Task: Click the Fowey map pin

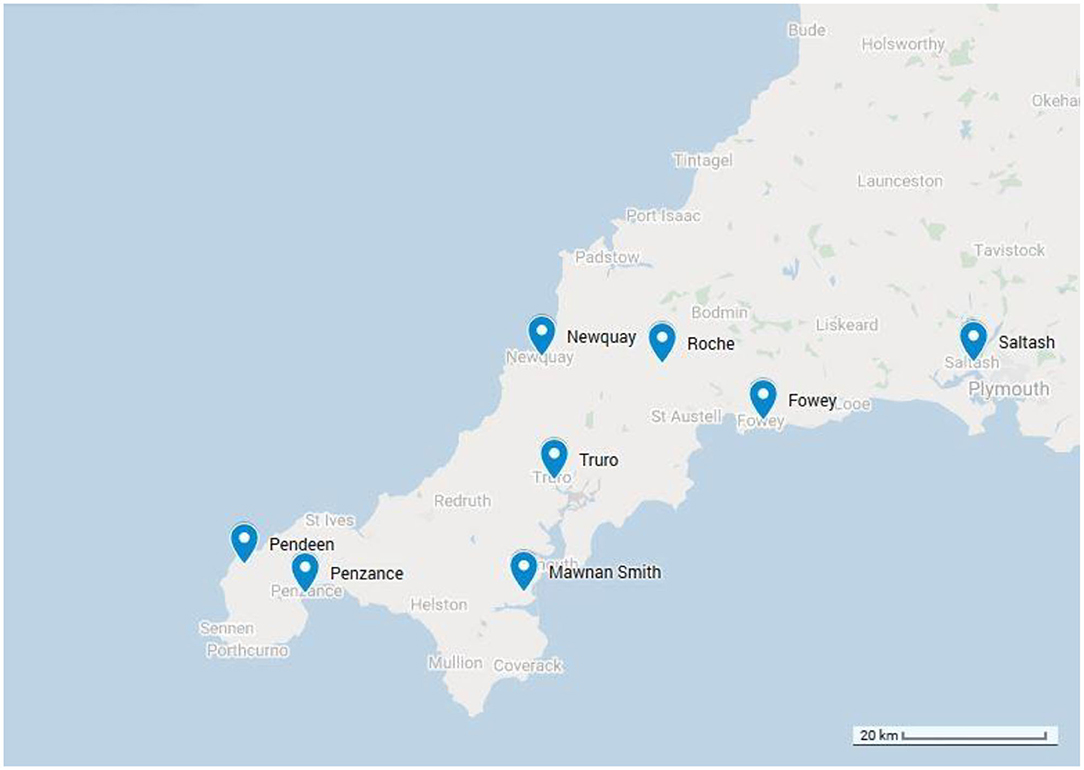Action: [763, 399]
